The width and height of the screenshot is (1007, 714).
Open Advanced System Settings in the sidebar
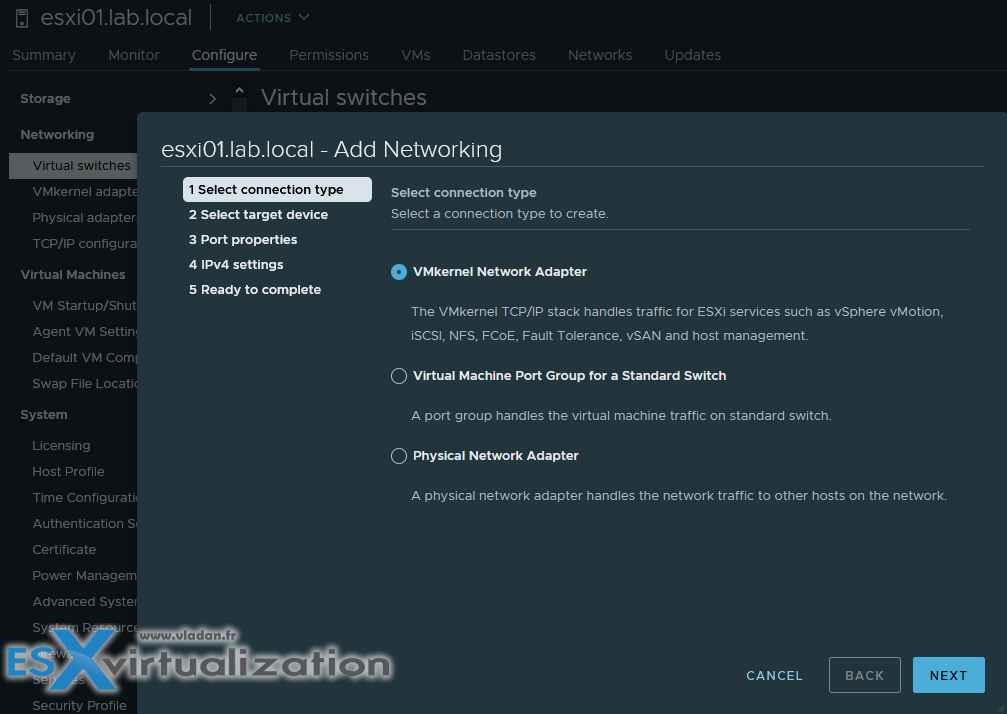(x=85, y=602)
